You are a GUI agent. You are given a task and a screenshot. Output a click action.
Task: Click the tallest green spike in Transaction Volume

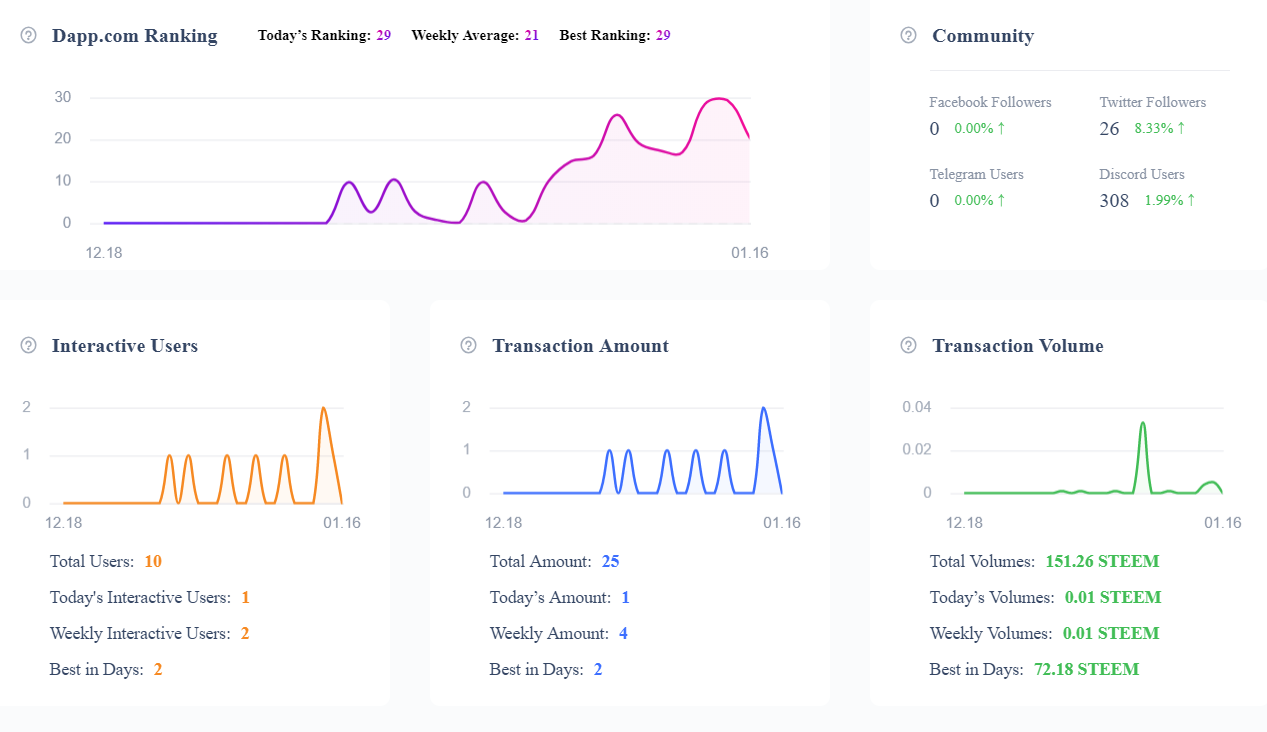[x=1142, y=423]
